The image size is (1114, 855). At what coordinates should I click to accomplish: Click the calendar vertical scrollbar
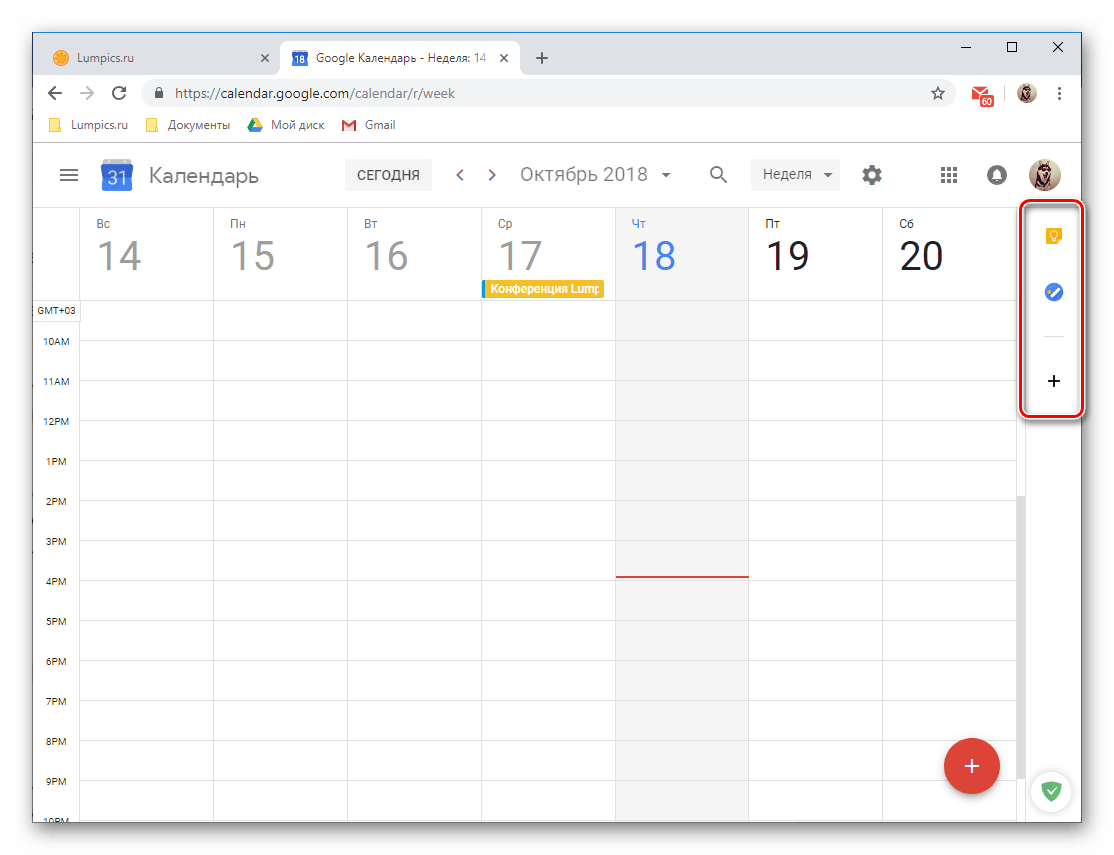[x=1021, y=637]
